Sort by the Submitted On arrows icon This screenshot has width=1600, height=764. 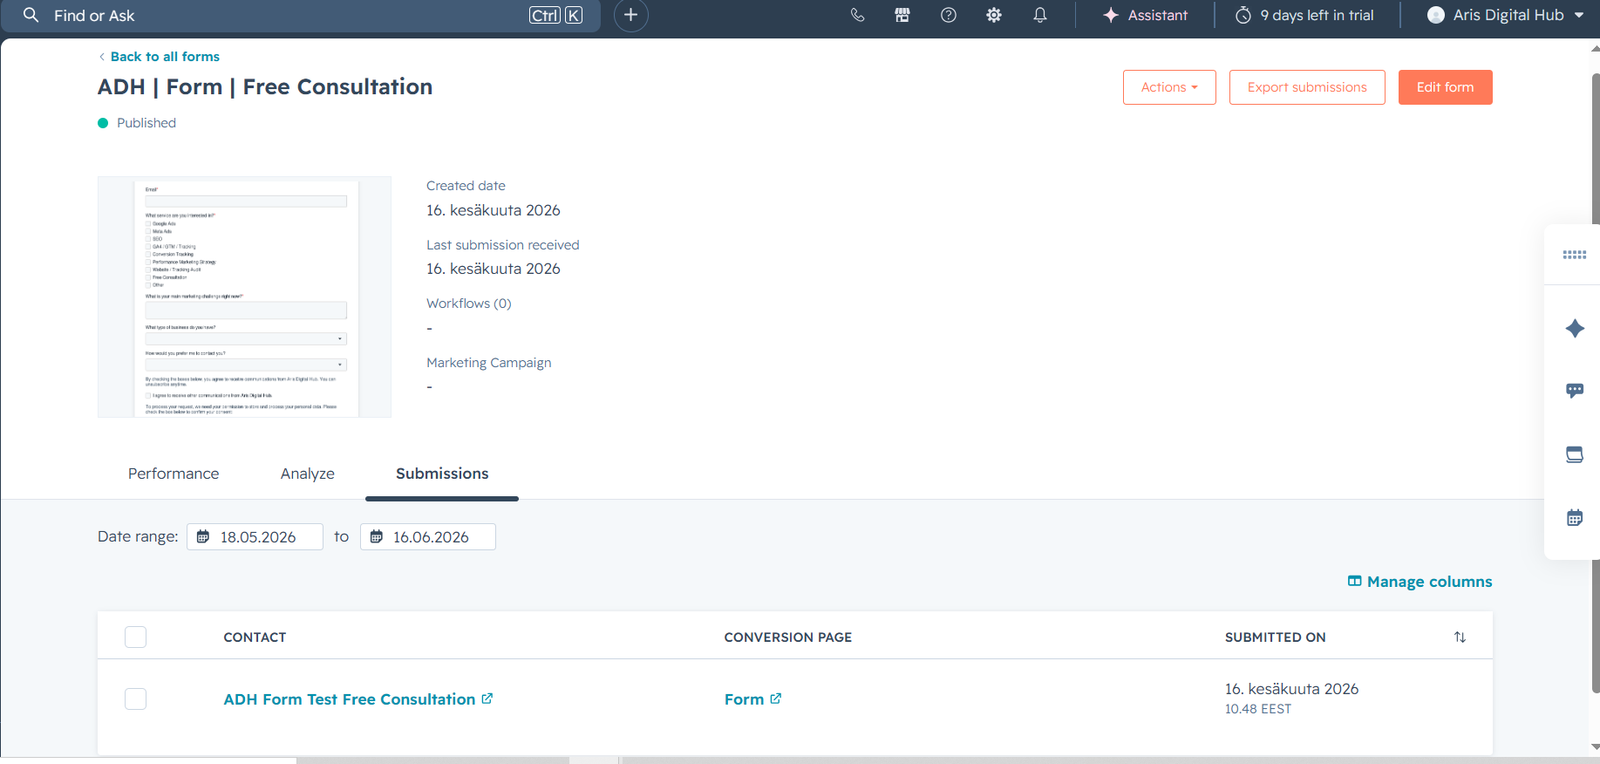click(x=1460, y=637)
